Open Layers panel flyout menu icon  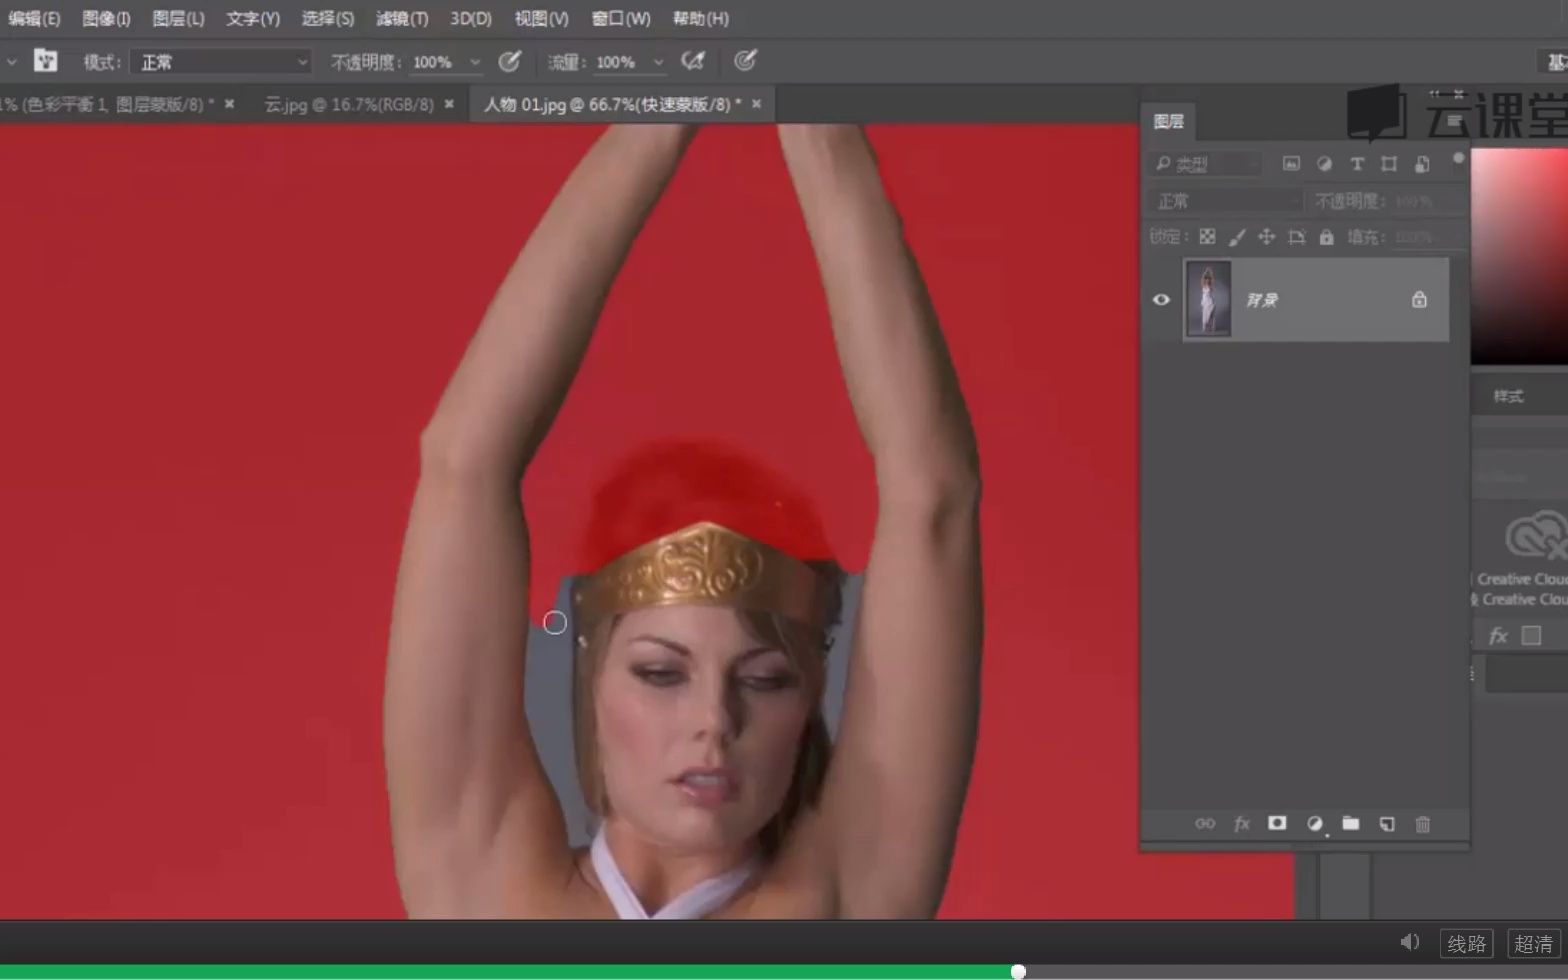pyautogui.click(x=1455, y=121)
